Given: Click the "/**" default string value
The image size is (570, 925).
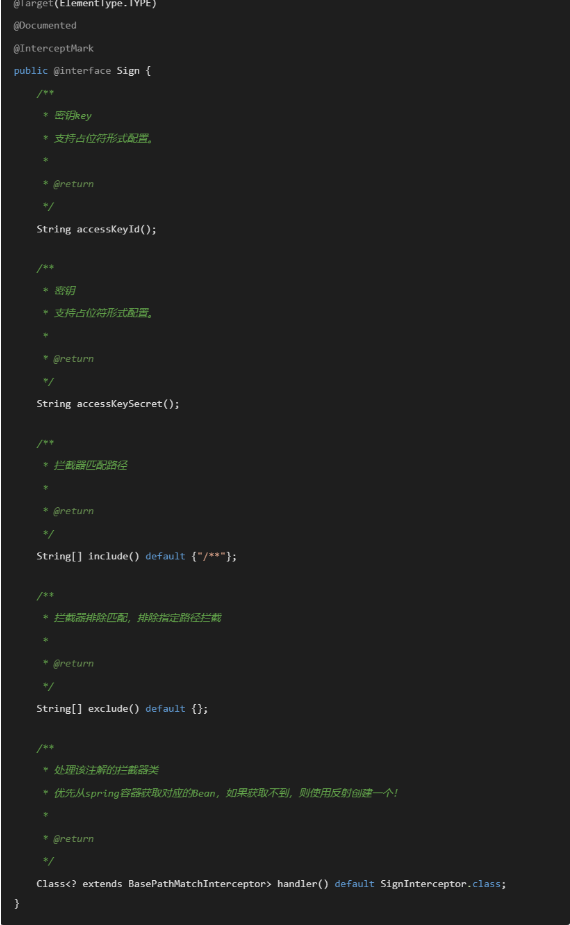Looking at the screenshot, I should [211, 556].
